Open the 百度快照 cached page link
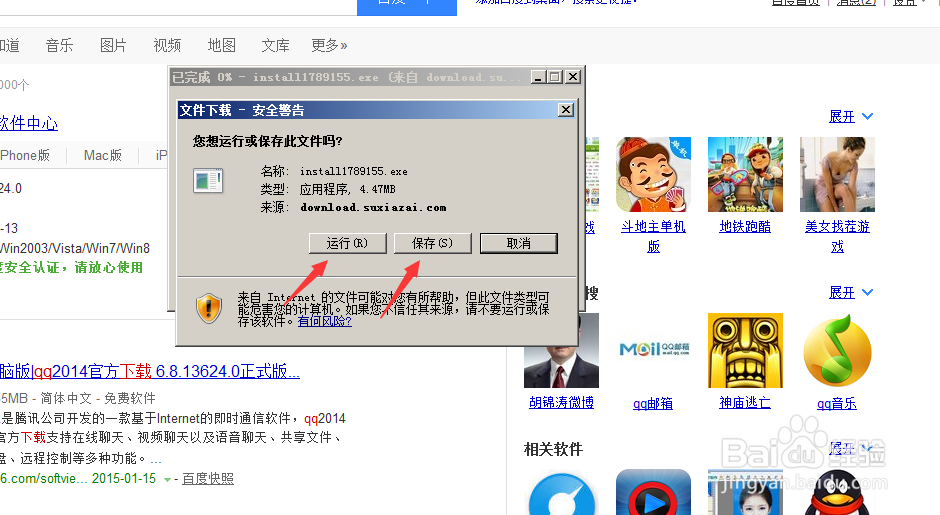940x515 pixels. pyautogui.click(x=208, y=478)
